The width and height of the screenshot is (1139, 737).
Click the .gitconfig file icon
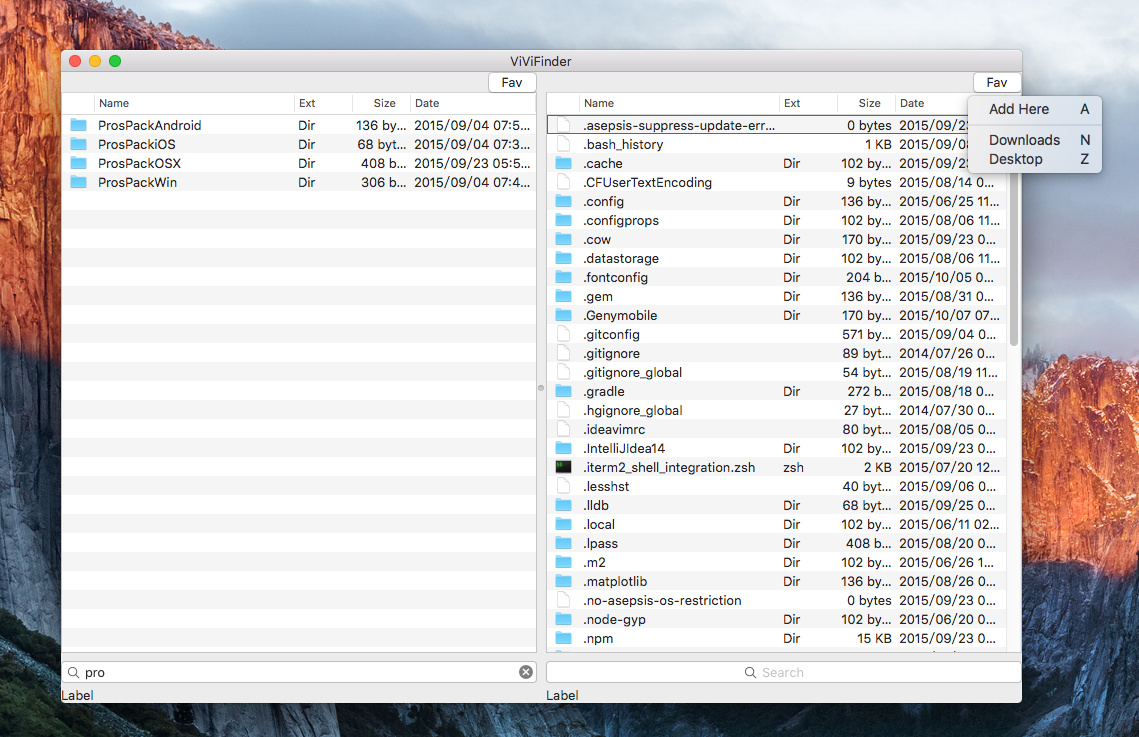[564, 334]
